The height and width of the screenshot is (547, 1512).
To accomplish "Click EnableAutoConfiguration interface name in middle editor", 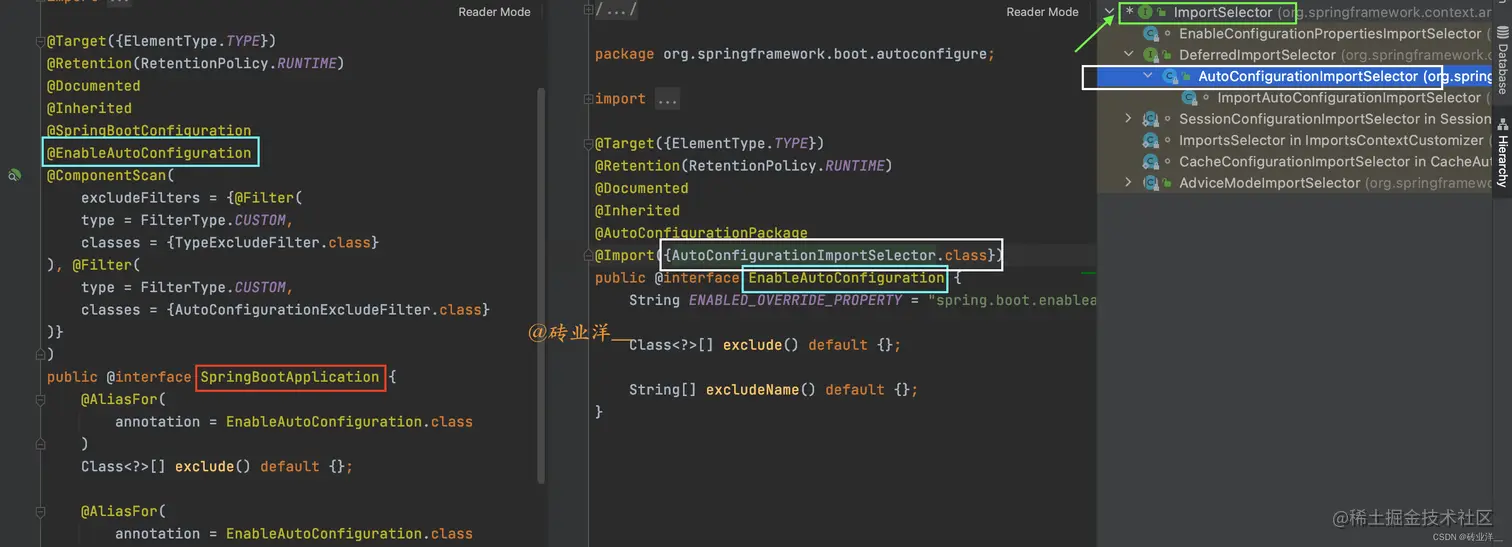I will click(x=846, y=277).
